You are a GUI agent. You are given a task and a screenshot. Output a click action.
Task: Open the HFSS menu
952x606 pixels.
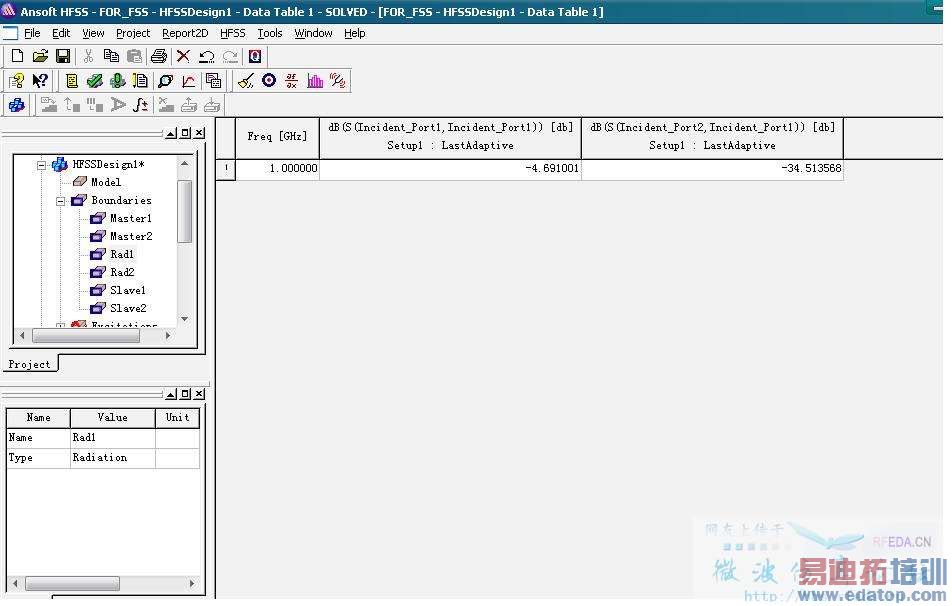click(x=233, y=33)
